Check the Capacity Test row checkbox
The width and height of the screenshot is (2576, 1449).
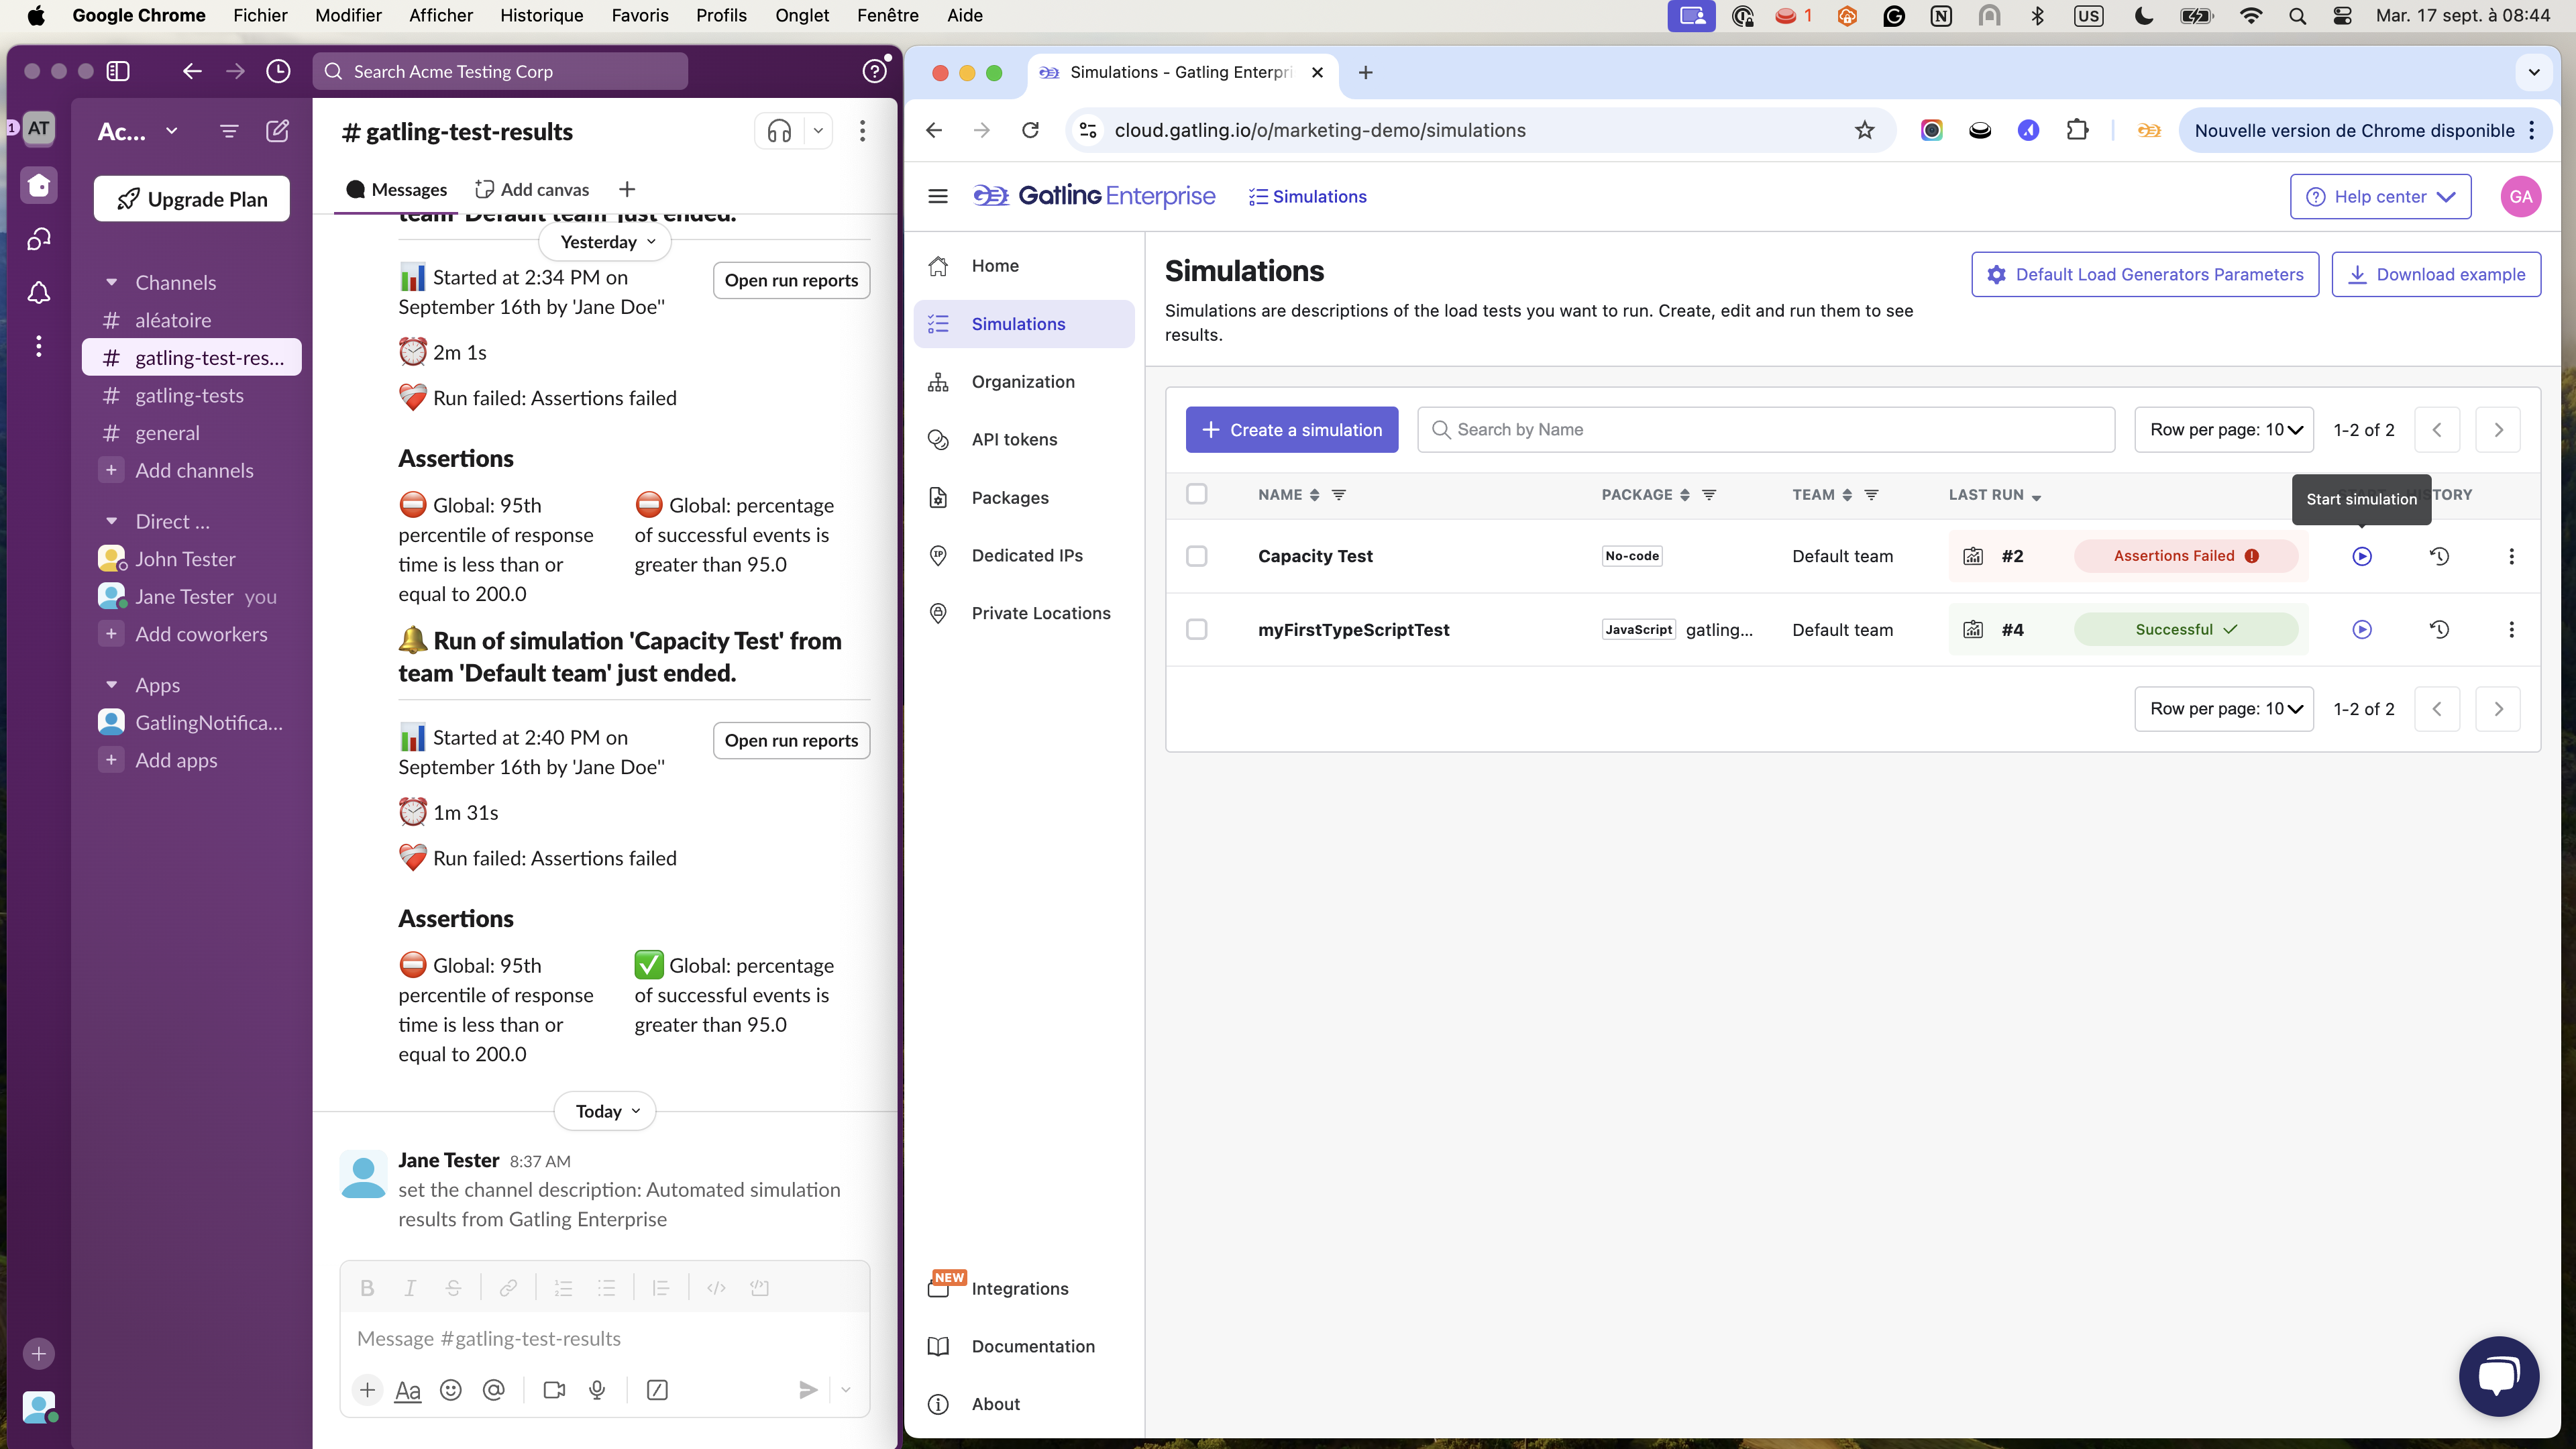pyautogui.click(x=1196, y=556)
